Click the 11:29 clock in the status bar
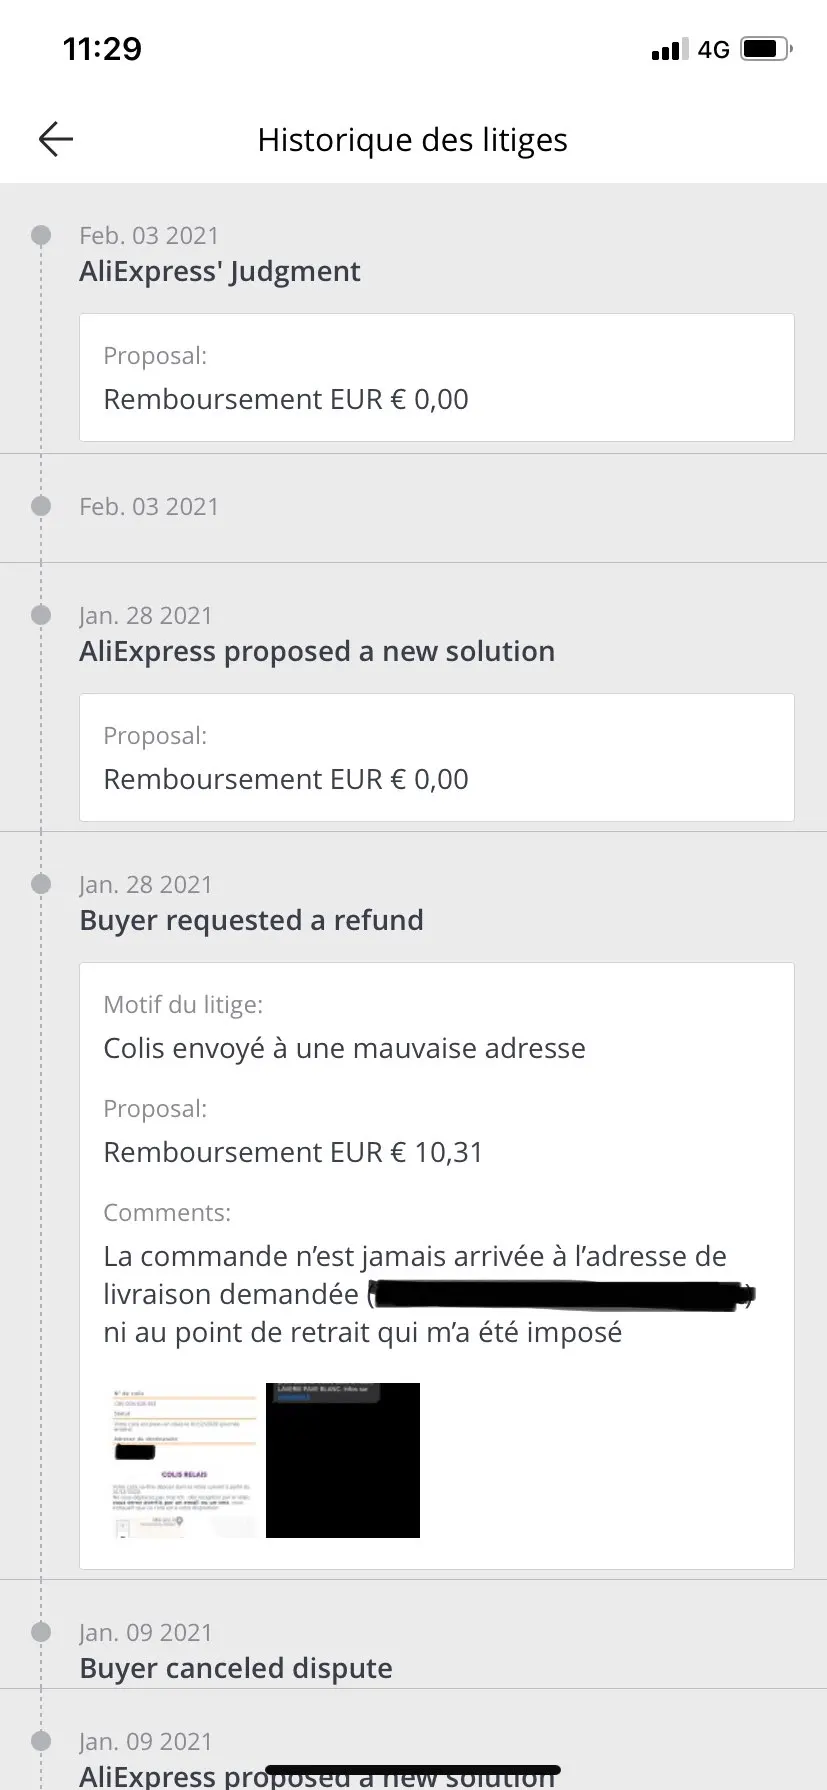Viewport: 827px width, 1790px height. pyautogui.click(x=102, y=49)
